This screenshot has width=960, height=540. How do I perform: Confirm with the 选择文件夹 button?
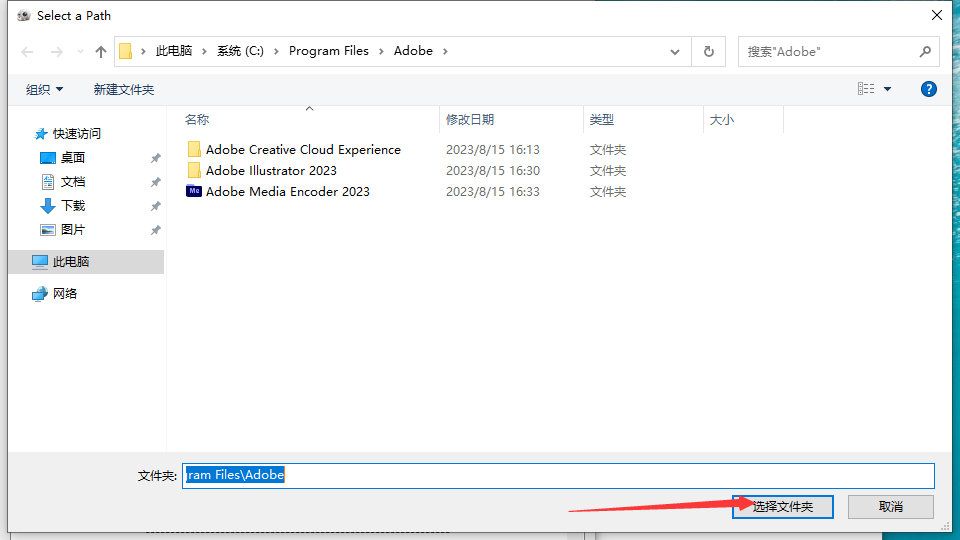point(782,507)
